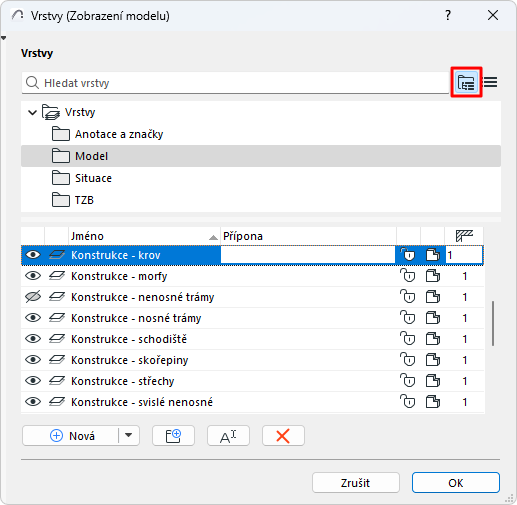
Task: Collapse the panel with top-left triangle
Action: (4, 38)
